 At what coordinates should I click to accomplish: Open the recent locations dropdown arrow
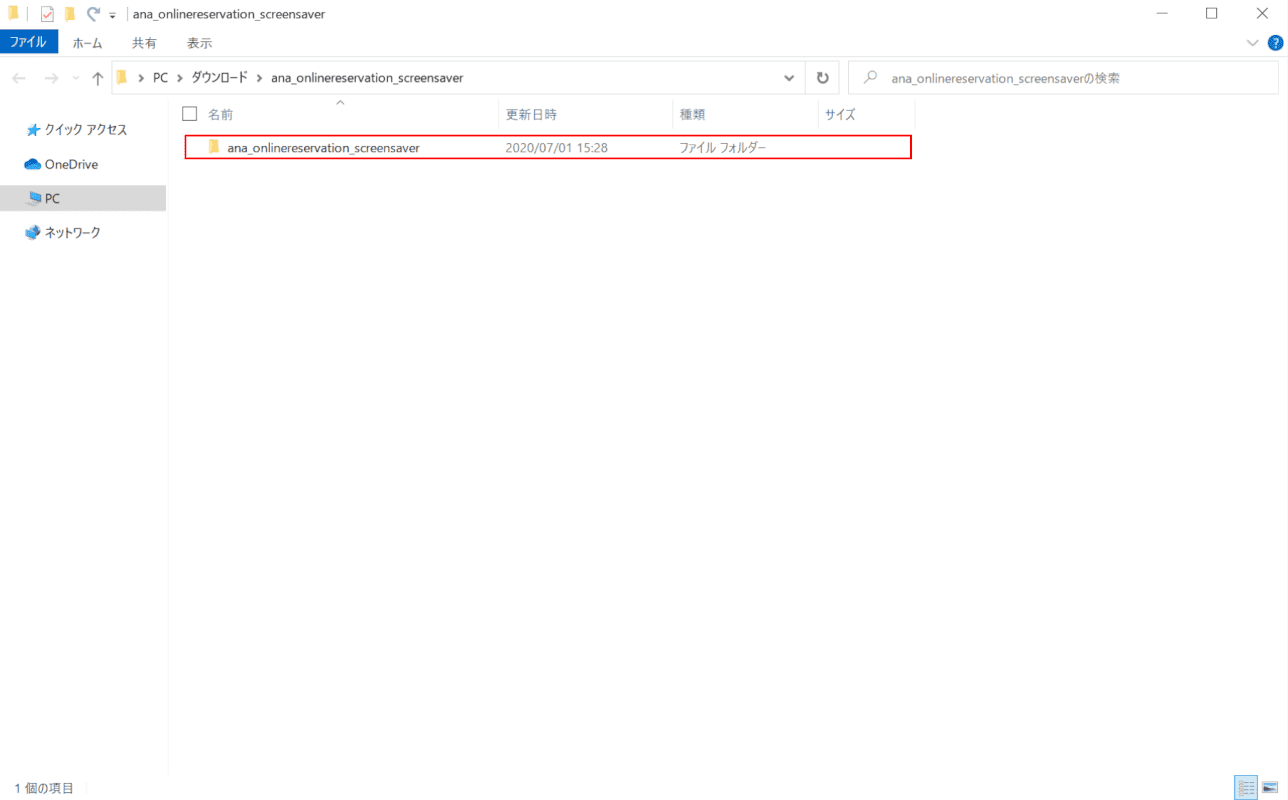click(x=76, y=78)
